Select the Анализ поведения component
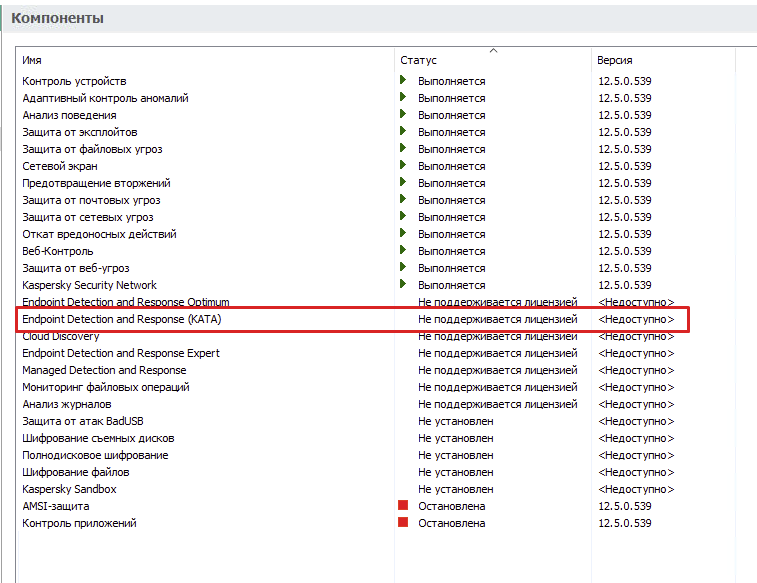 (x=69, y=115)
